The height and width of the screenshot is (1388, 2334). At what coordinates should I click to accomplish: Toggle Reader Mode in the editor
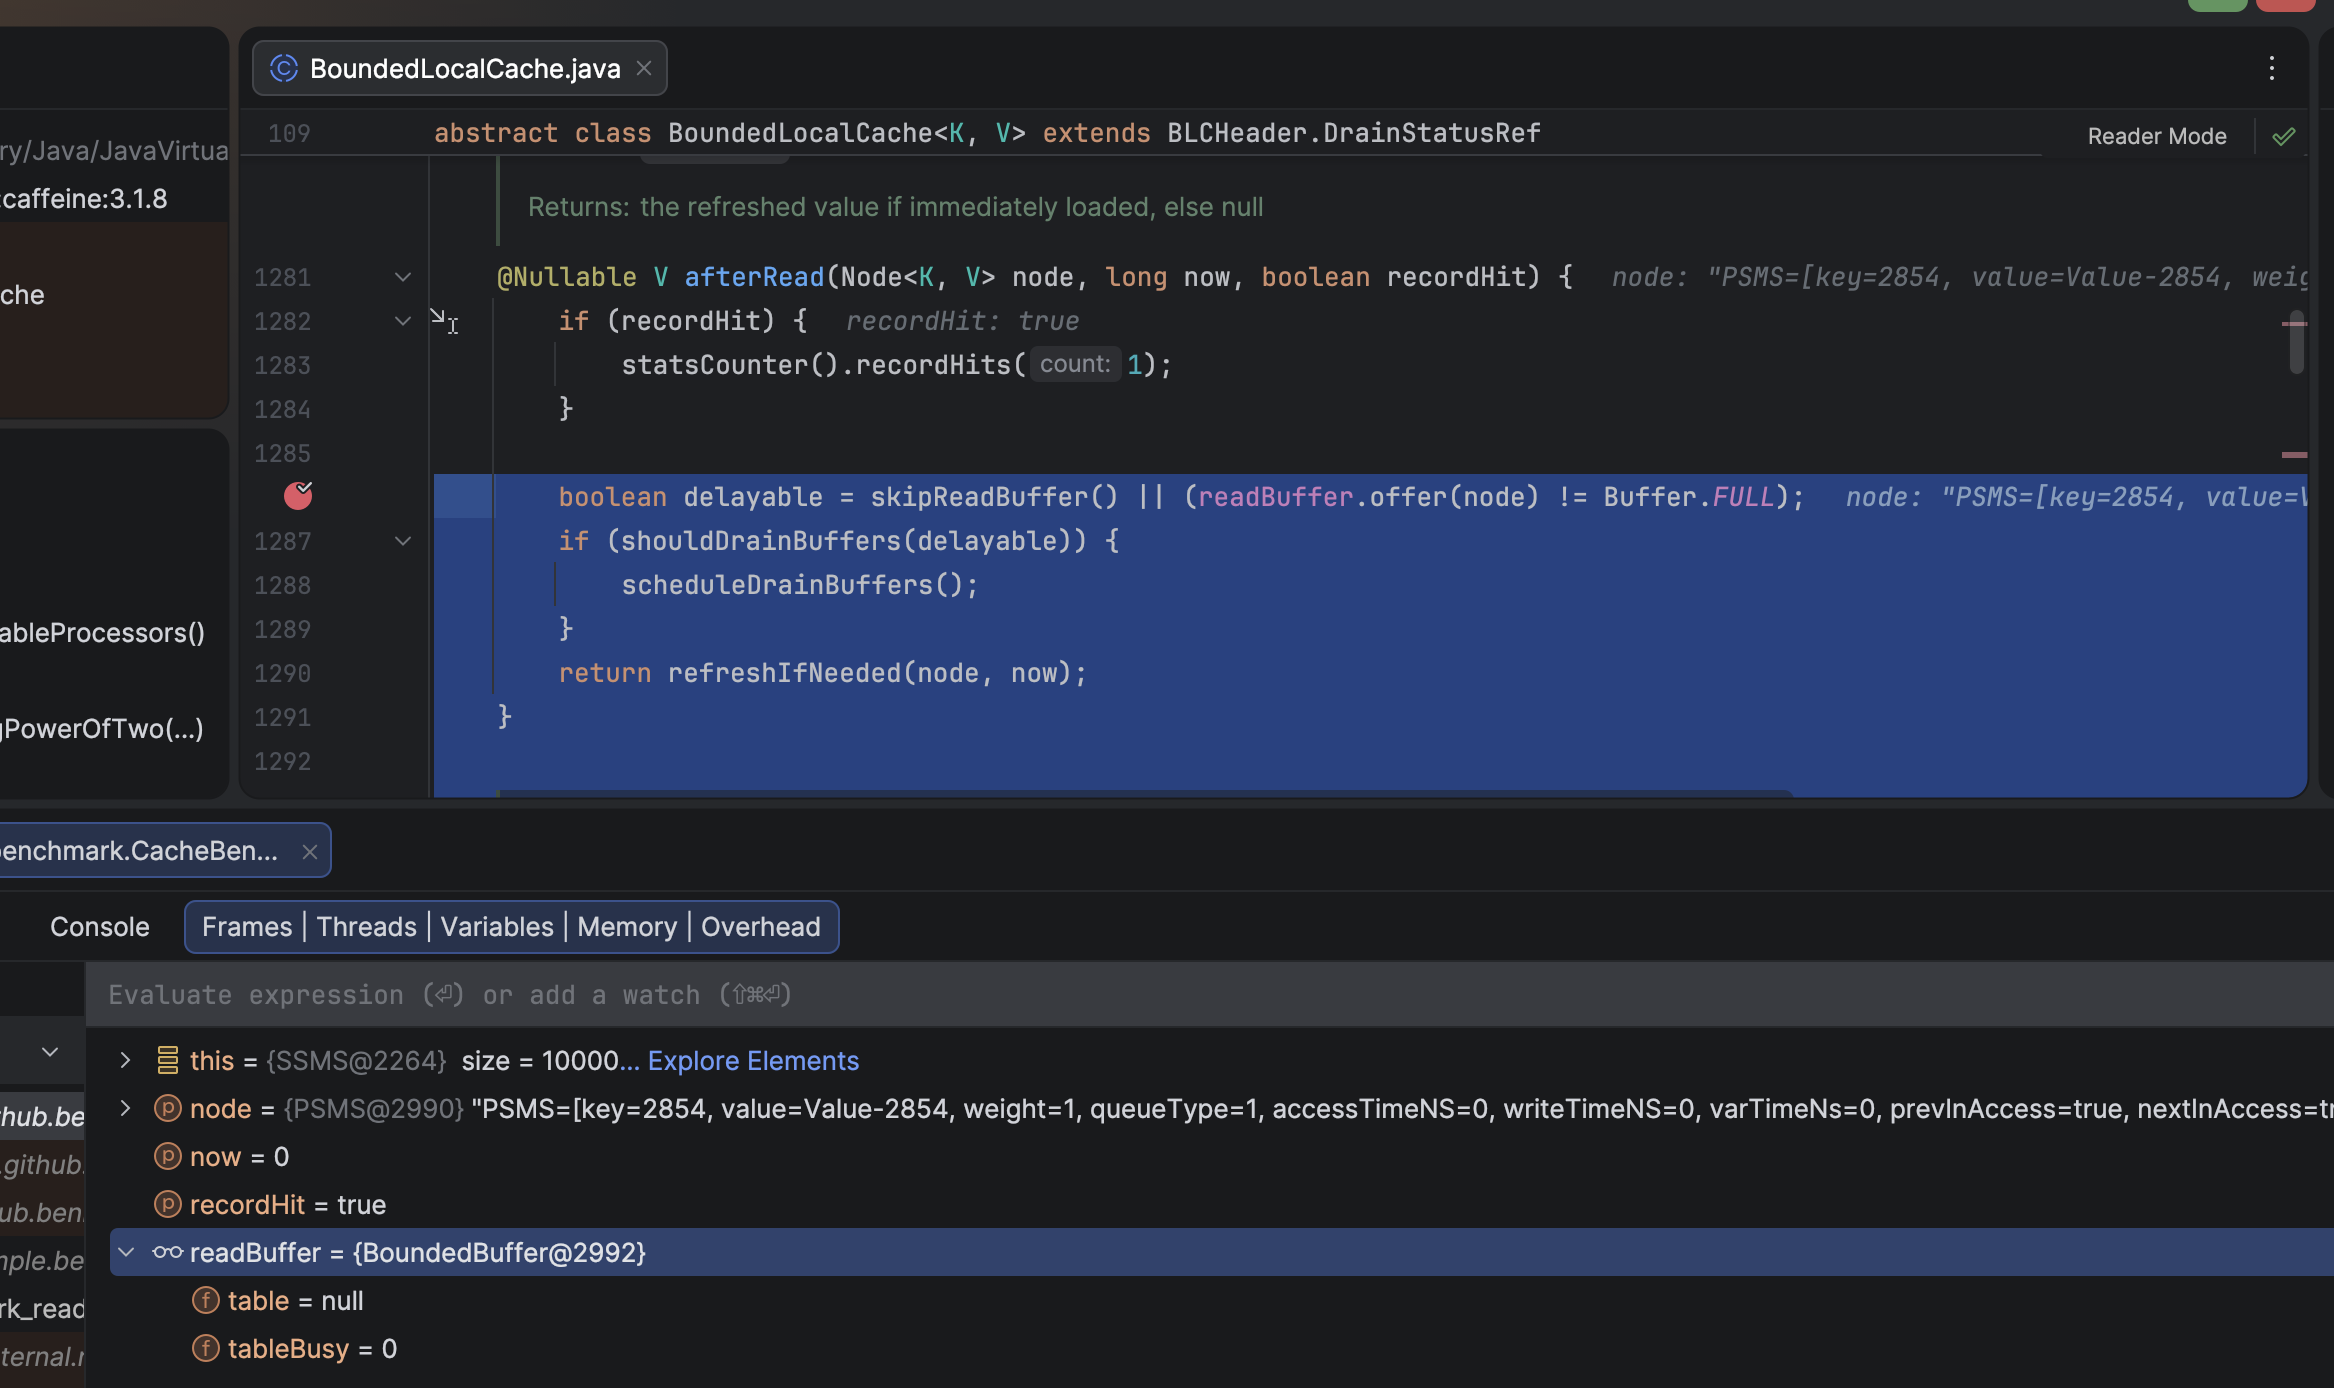pyautogui.click(x=2156, y=136)
